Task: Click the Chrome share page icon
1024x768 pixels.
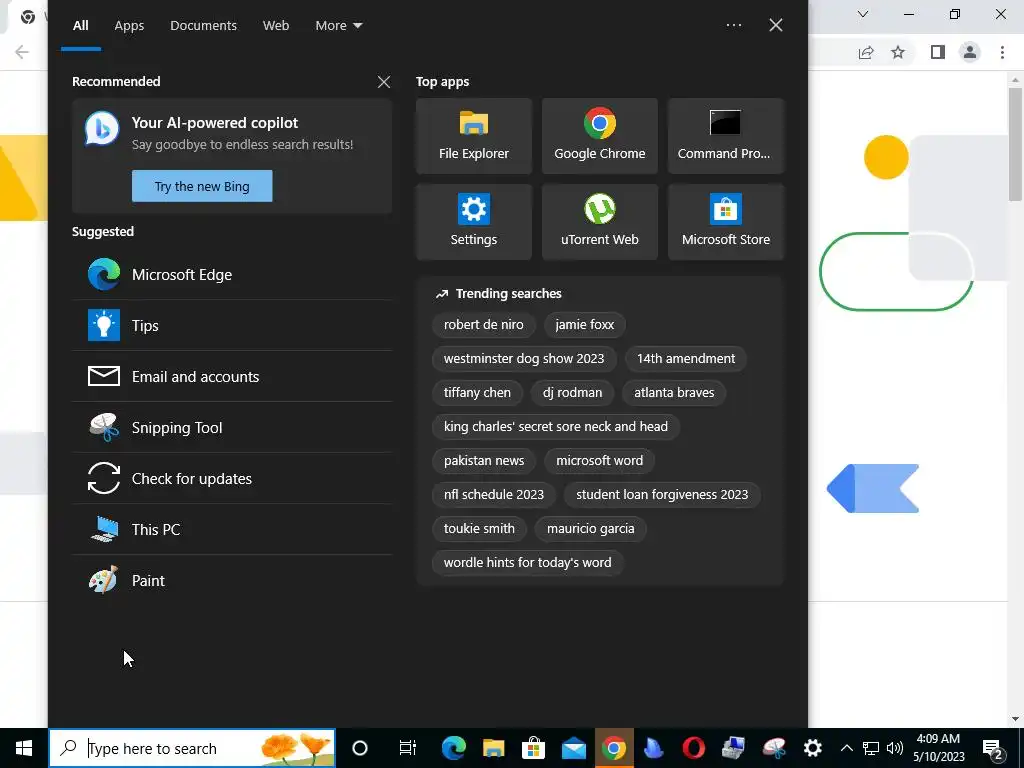Action: pyautogui.click(x=866, y=52)
